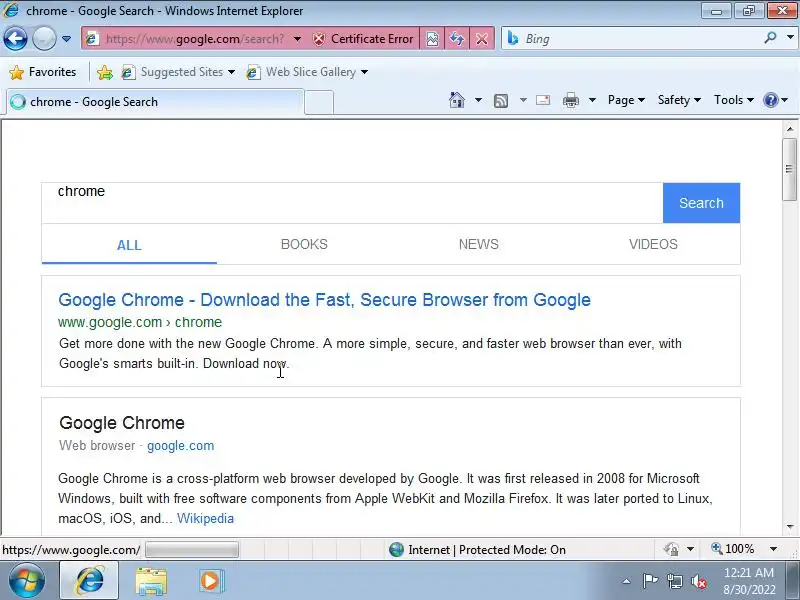Image resolution: width=800 pixels, height=600 pixels.
Task: Expand the address bar autocomplete arrow
Action: pyautogui.click(x=297, y=39)
